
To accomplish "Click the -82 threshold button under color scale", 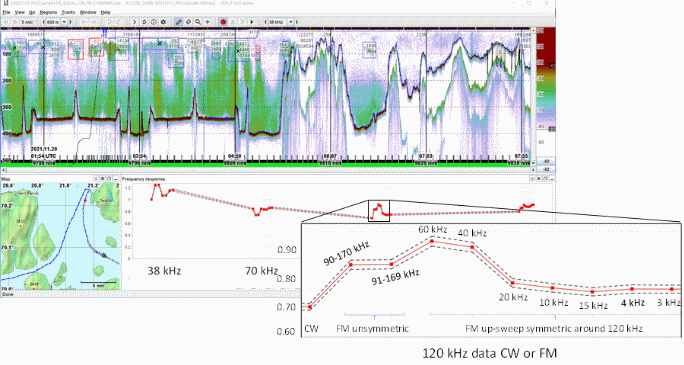I will [x=546, y=170].
